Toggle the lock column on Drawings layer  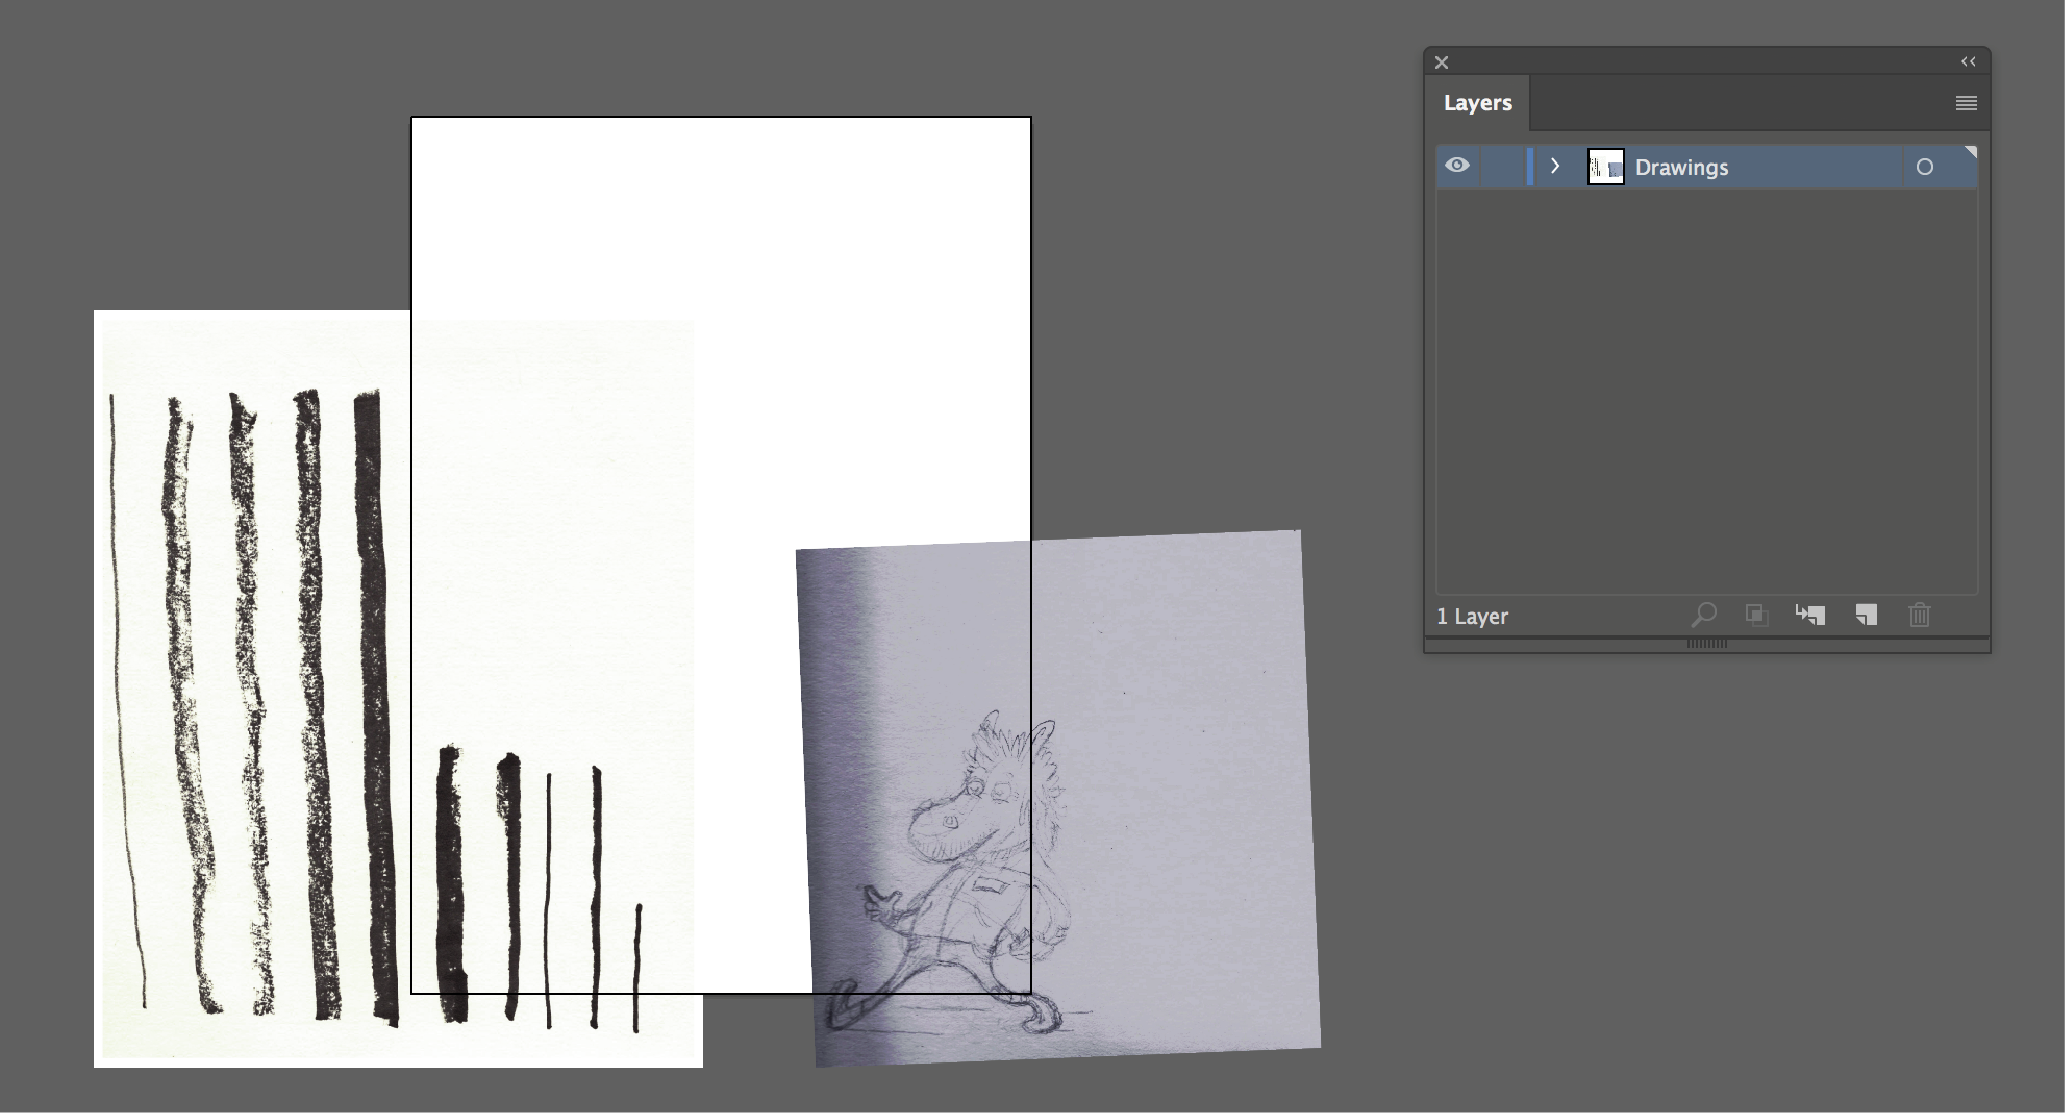(x=1503, y=166)
